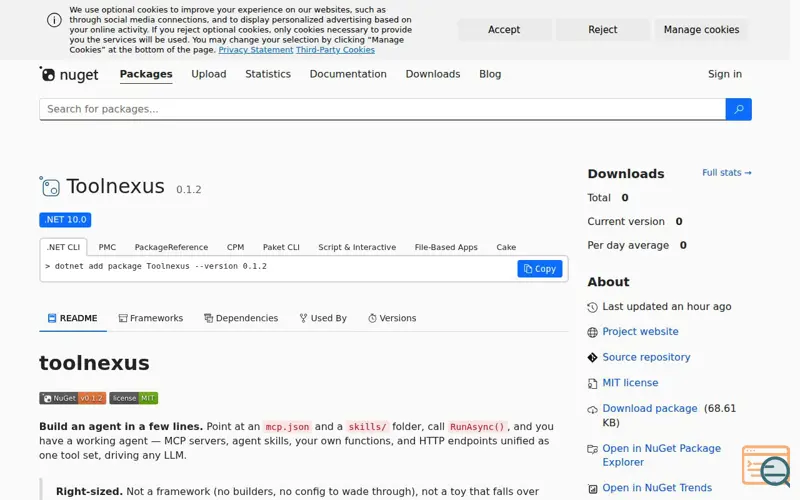Click the license MIT badge

point(134,398)
